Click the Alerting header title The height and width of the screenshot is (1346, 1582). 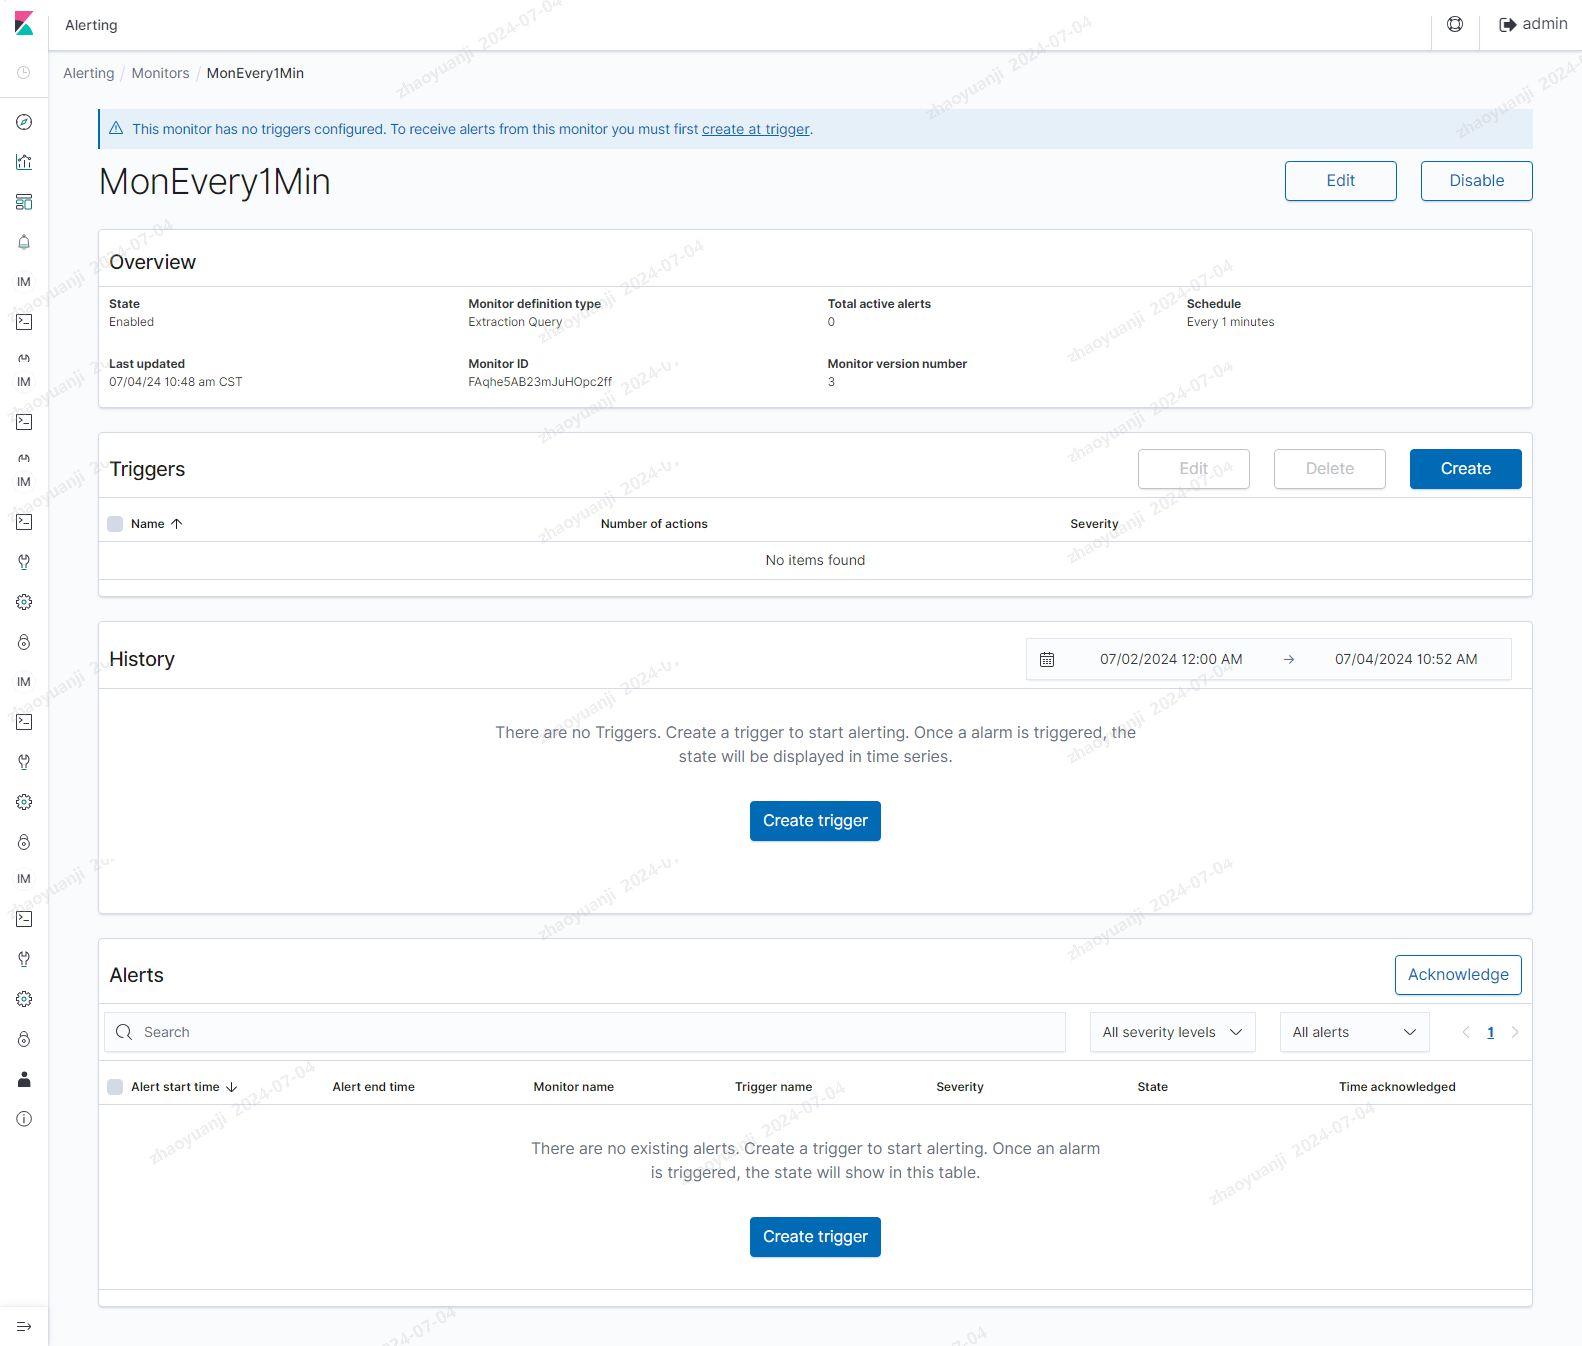pyautogui.click(x=91, y=25)
